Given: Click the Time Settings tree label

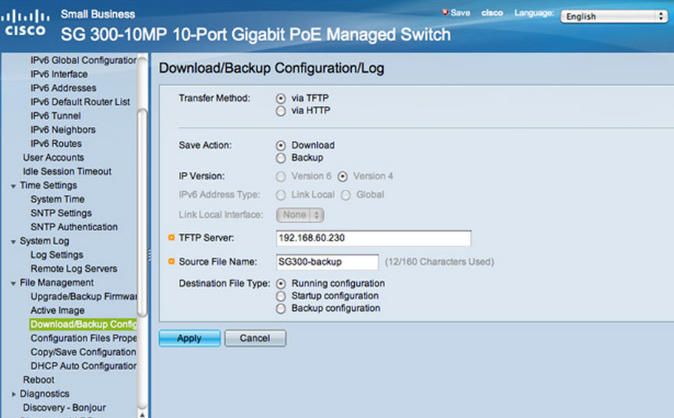Looking at the screenshot, I should 48,185.
